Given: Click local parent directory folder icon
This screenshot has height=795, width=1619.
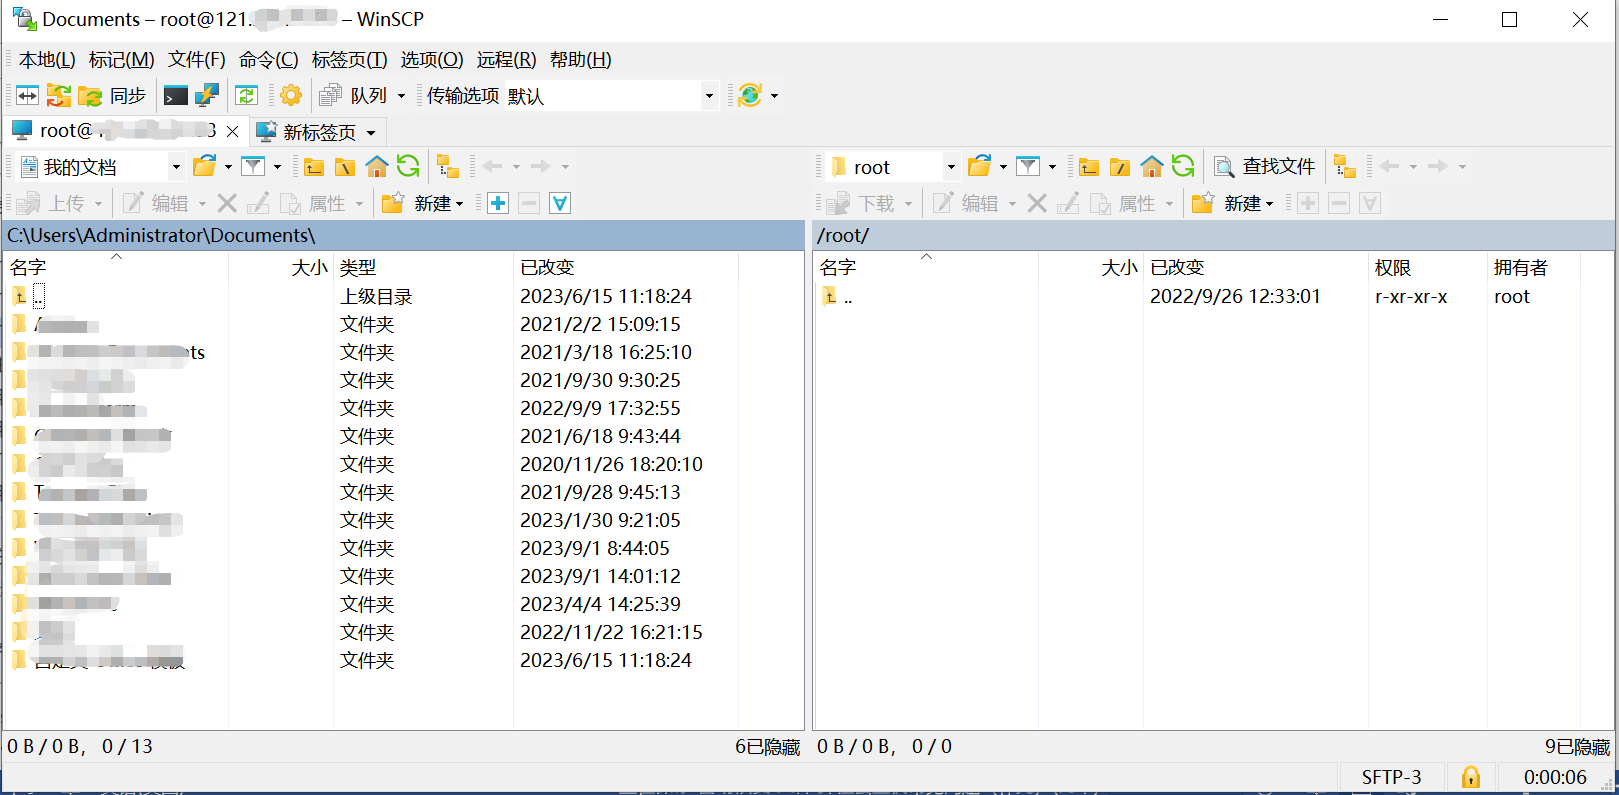Looking at the screenshot, I should pos(314,167).
